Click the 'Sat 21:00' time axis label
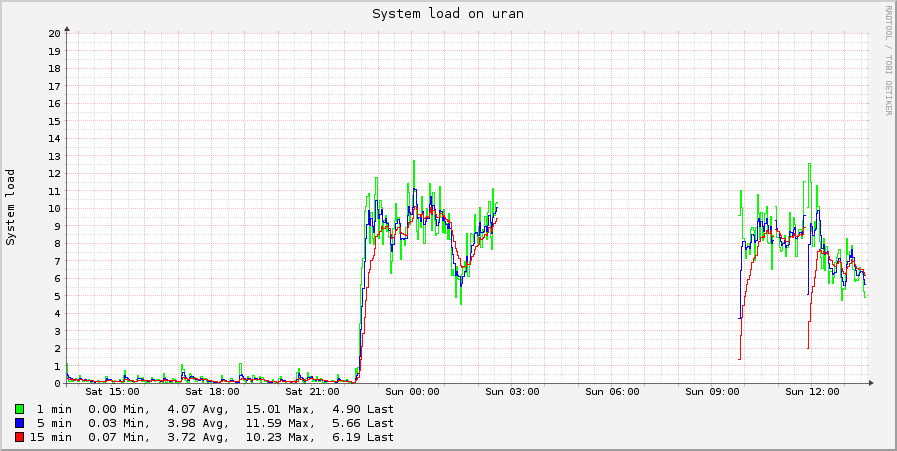The height and width of the screenshot is (451, 897). coord(312,392)
